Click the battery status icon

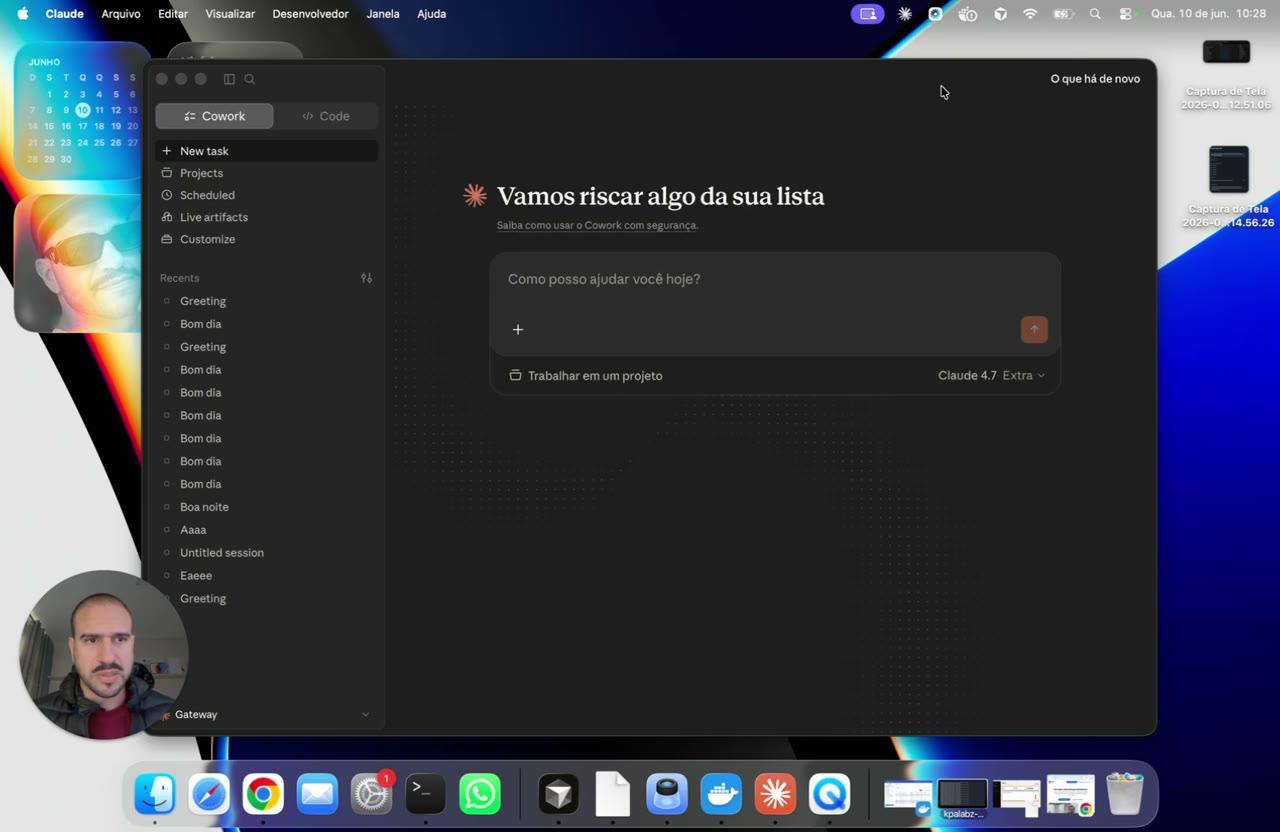(x=1063, y=14)
